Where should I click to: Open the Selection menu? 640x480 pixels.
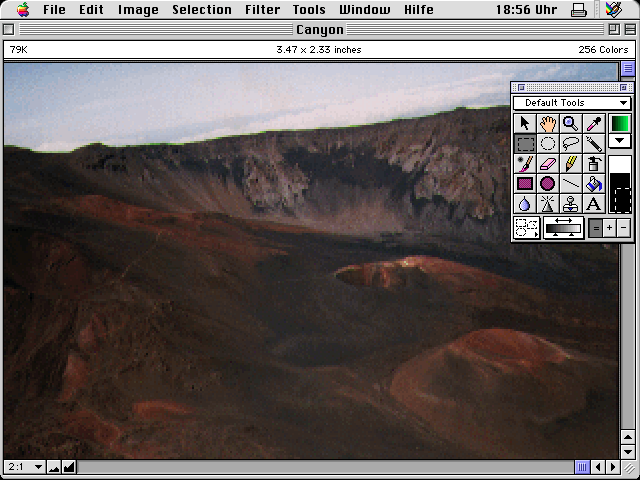[202, 9]
